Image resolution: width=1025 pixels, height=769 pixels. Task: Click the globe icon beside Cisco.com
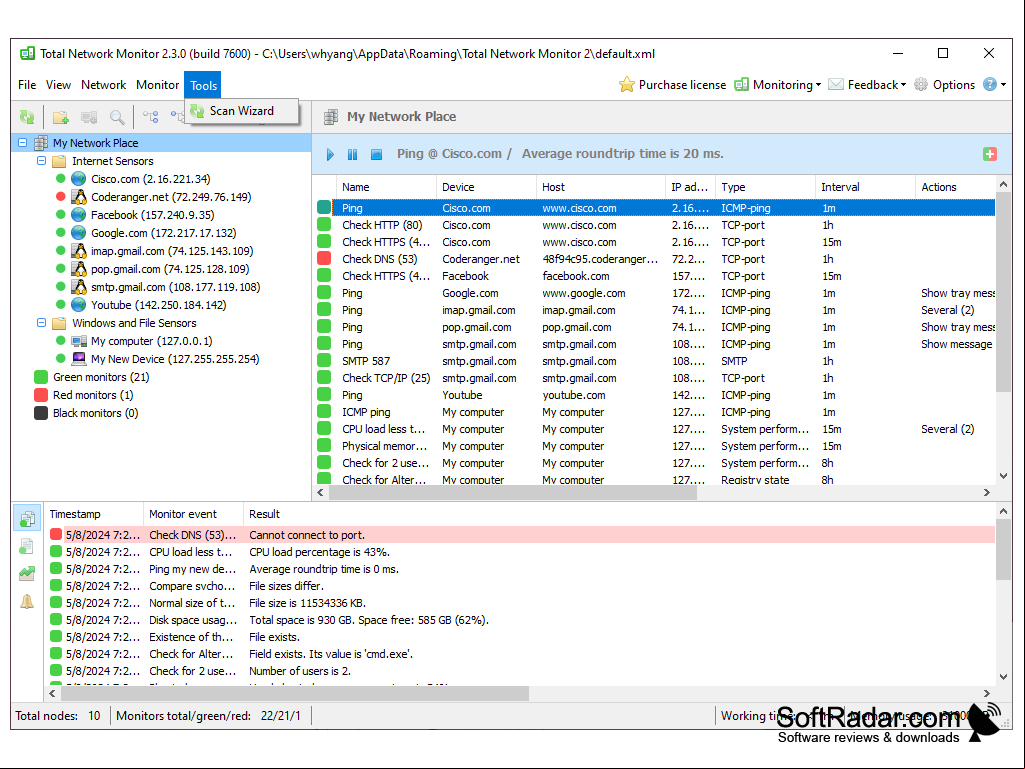click(78, 179)
